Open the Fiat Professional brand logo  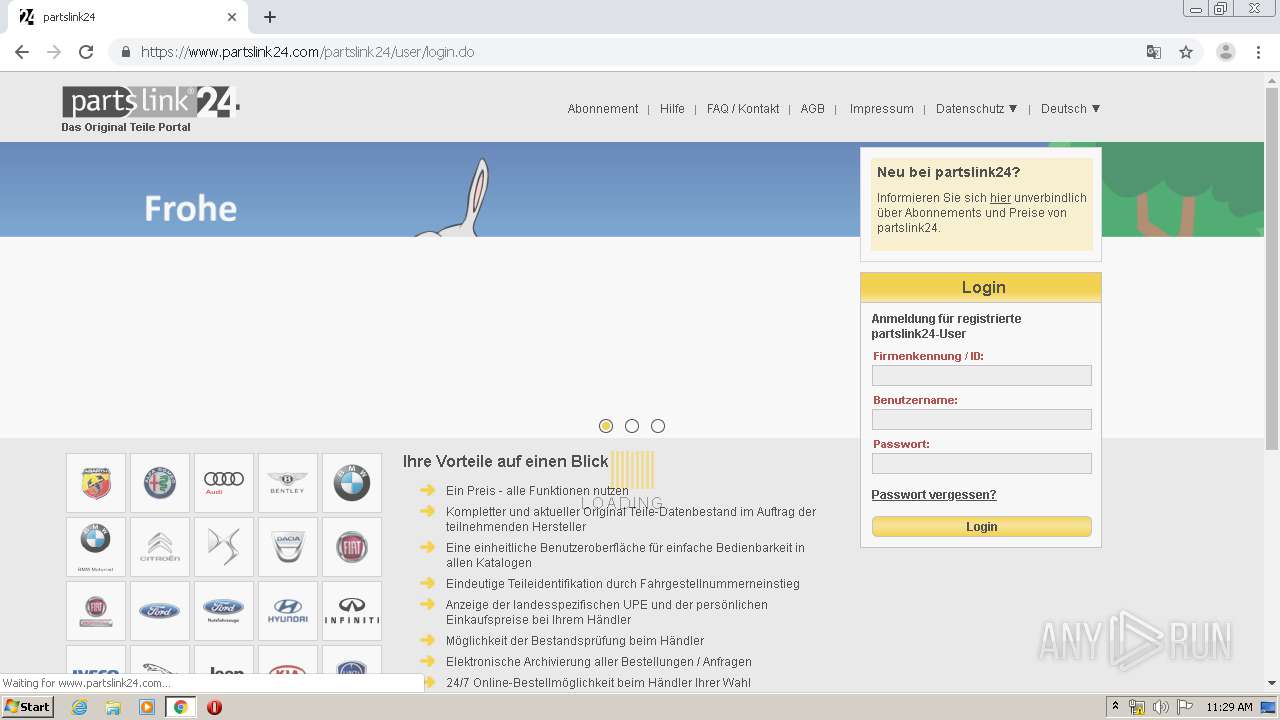[96, 611]
